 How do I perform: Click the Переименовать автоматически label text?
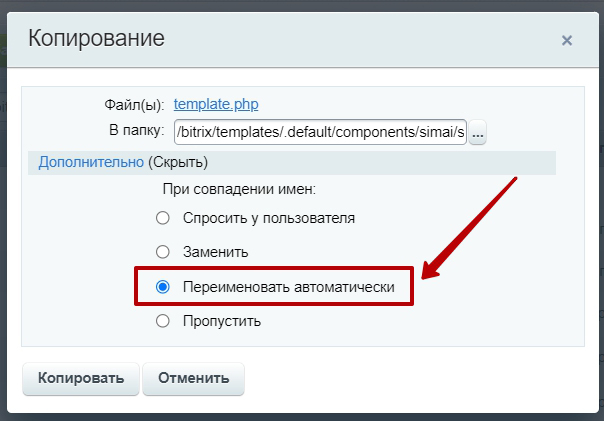click(x=288, y=287)
